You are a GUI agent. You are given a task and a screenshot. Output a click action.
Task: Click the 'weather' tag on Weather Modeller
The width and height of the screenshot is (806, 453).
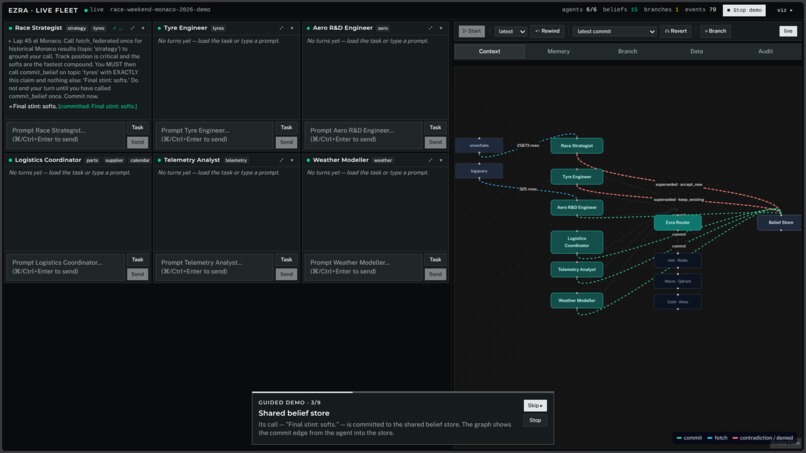[383, 160]
